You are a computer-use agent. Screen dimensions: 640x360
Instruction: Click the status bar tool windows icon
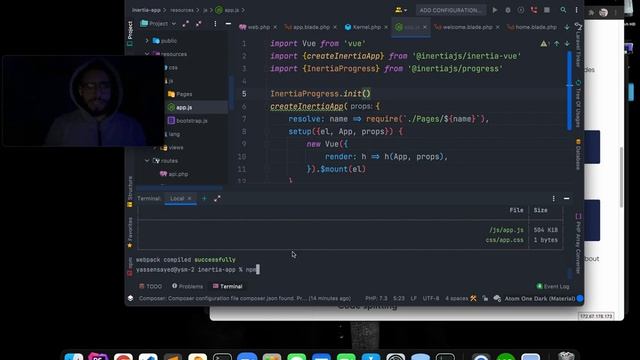(x=130, y=298)
